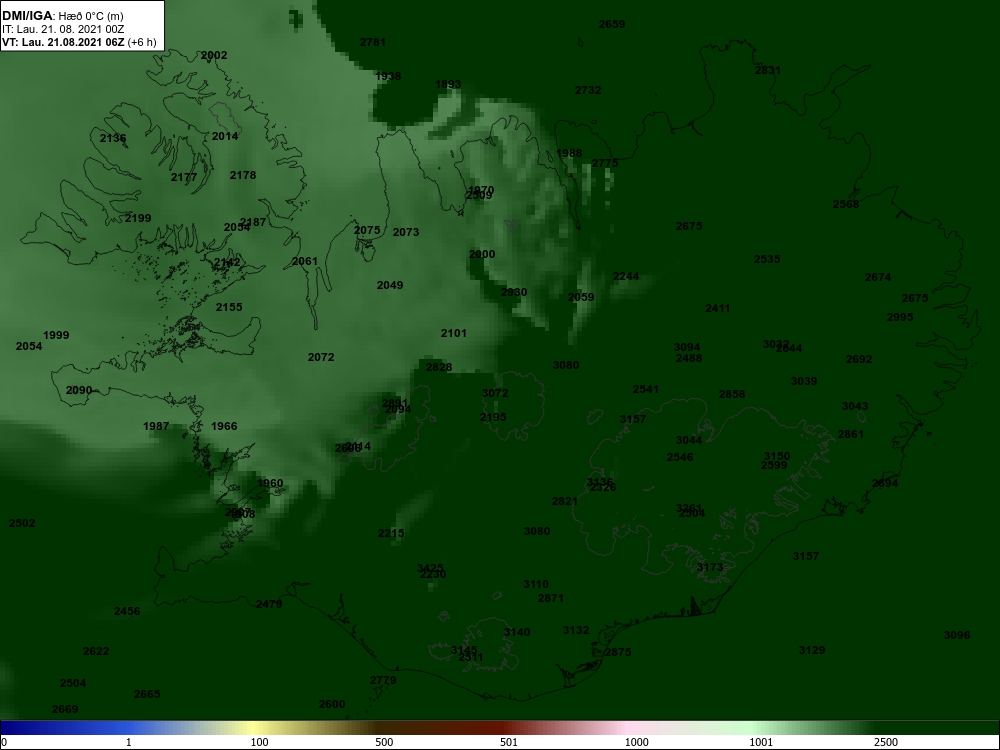
Task: Click the map value "1938"
Action: click(388, 76)
